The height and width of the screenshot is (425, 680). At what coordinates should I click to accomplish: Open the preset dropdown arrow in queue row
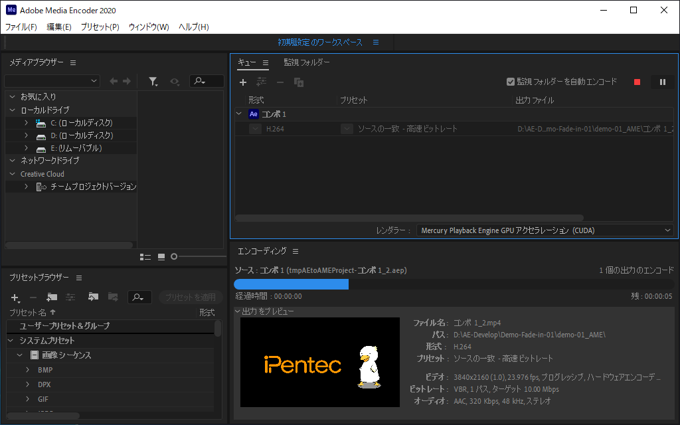pos(347,129)
